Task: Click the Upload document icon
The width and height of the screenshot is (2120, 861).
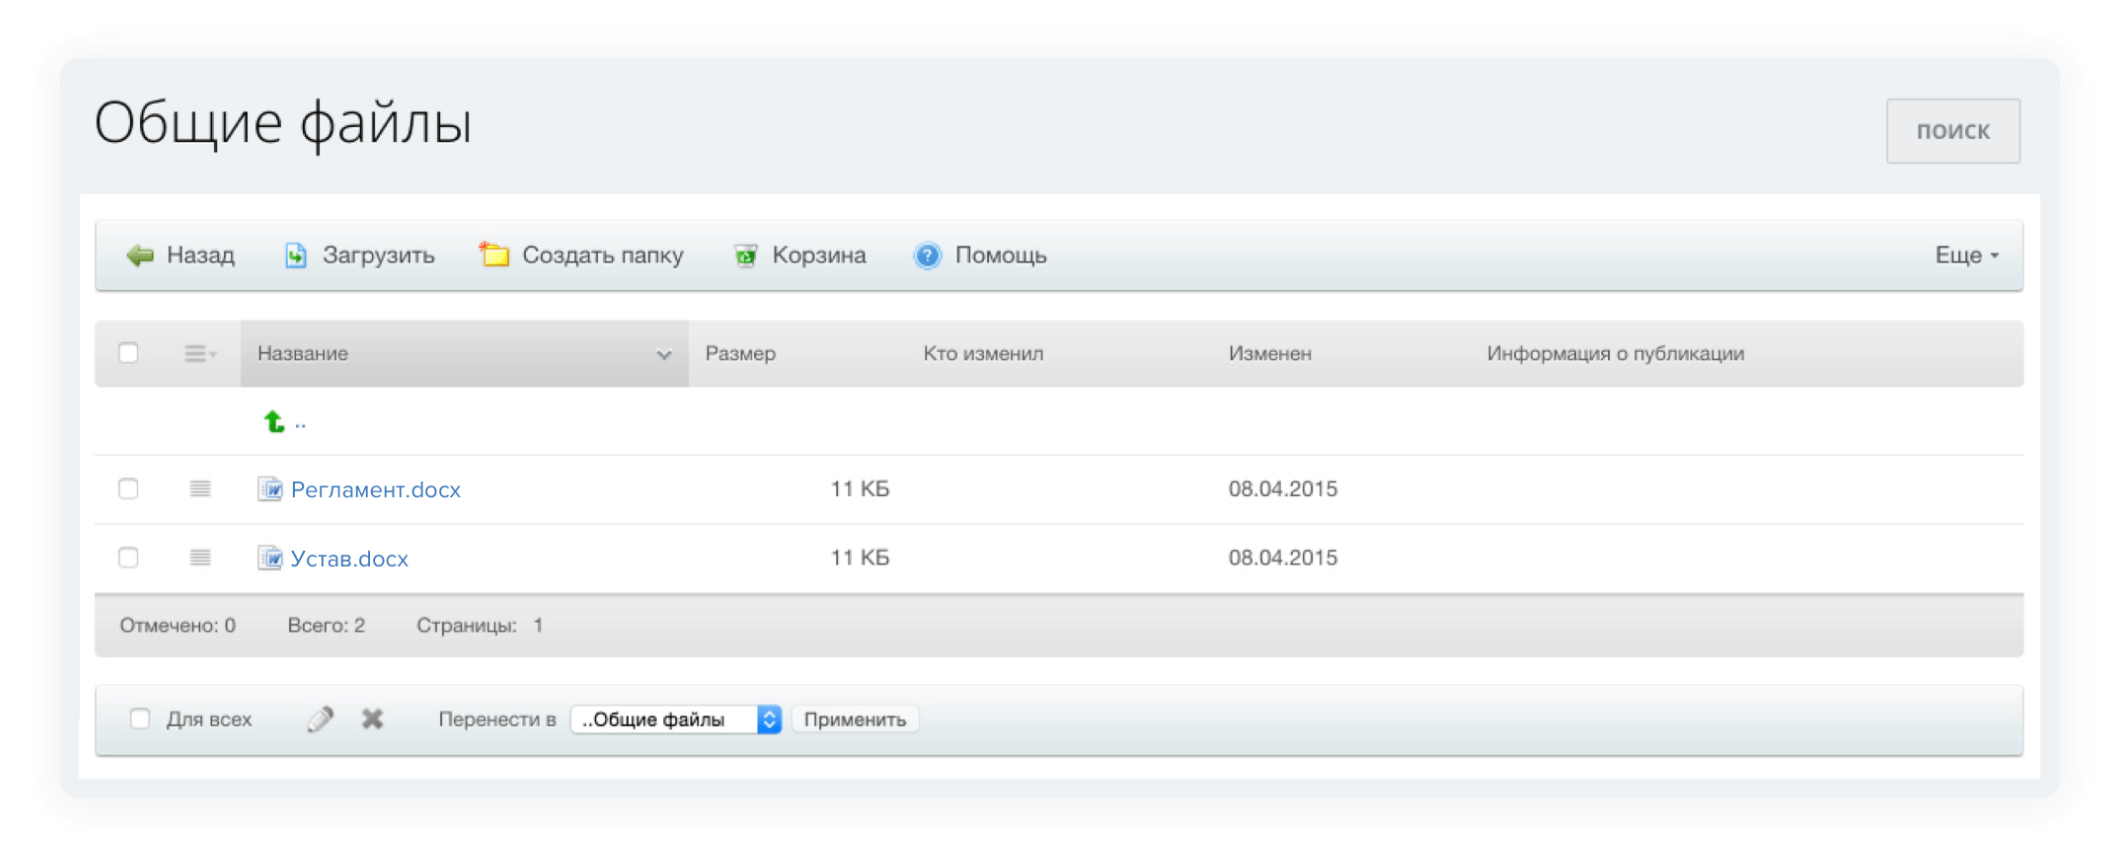Action: (296, 256)
